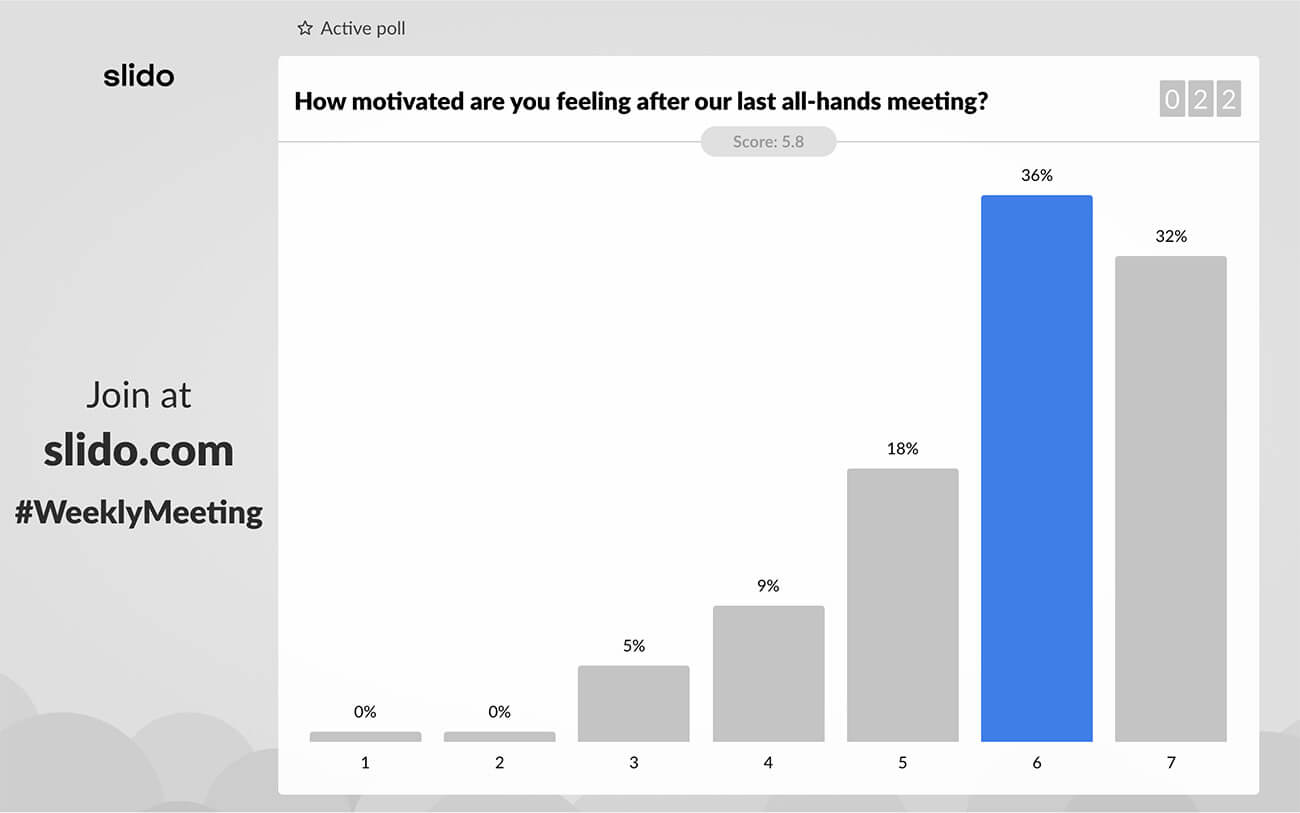The image size is (1300, 813).
Task: Click the #WeeklyMeeting event code
Action: pos(139,513)
